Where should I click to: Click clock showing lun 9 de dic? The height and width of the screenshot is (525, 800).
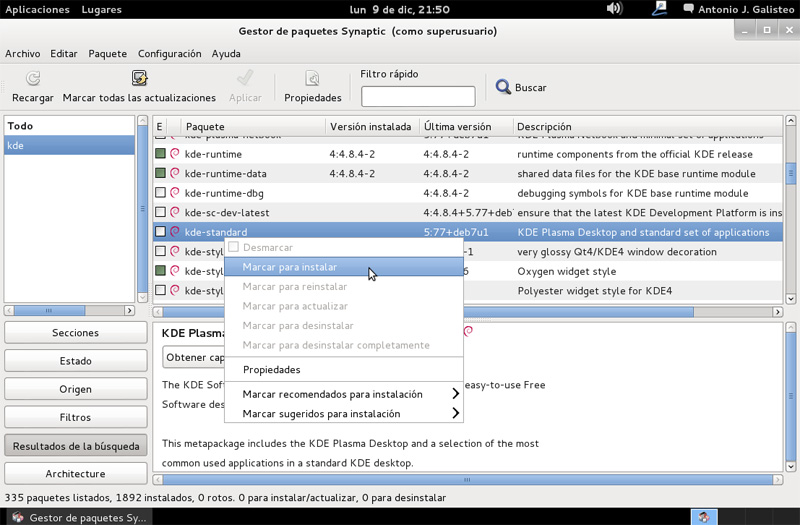pos(399,9)
